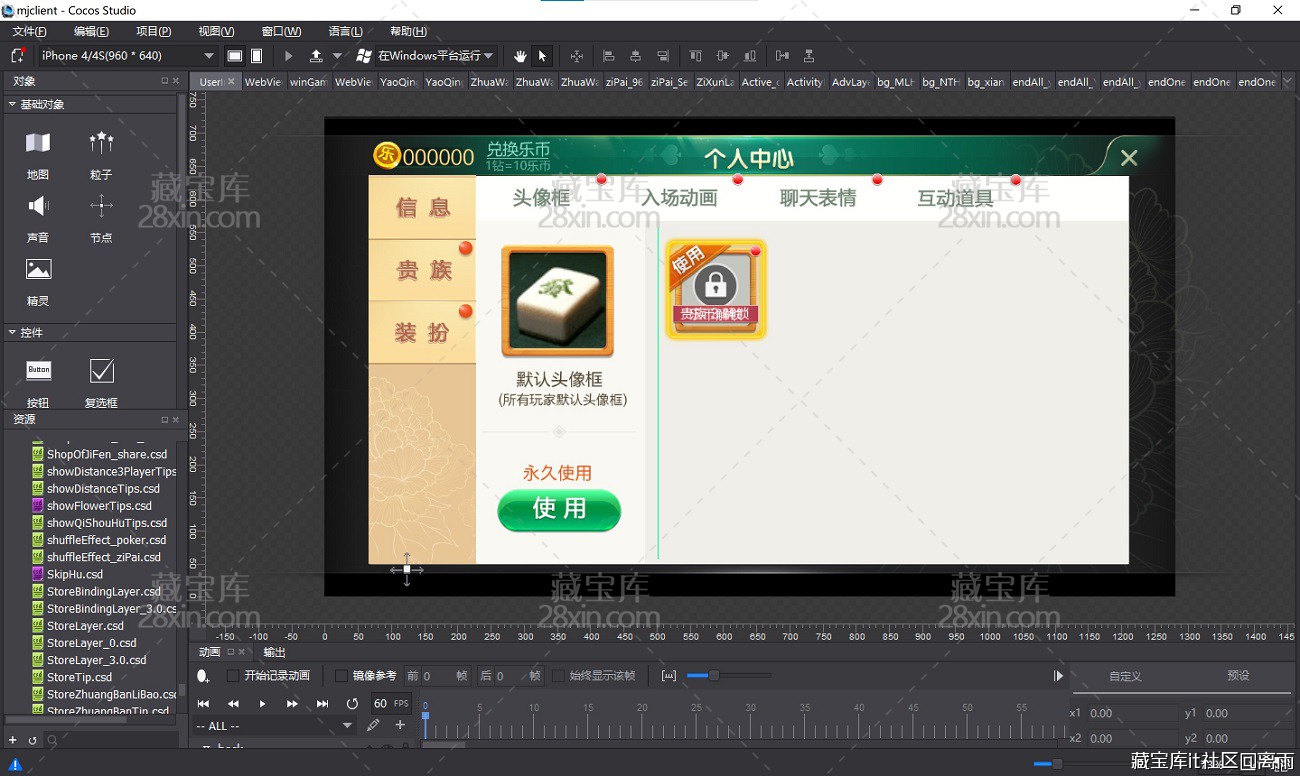1300x776 pixels.
Task: Click the publish/export icon in toolbar
Action: click(316, 56)
